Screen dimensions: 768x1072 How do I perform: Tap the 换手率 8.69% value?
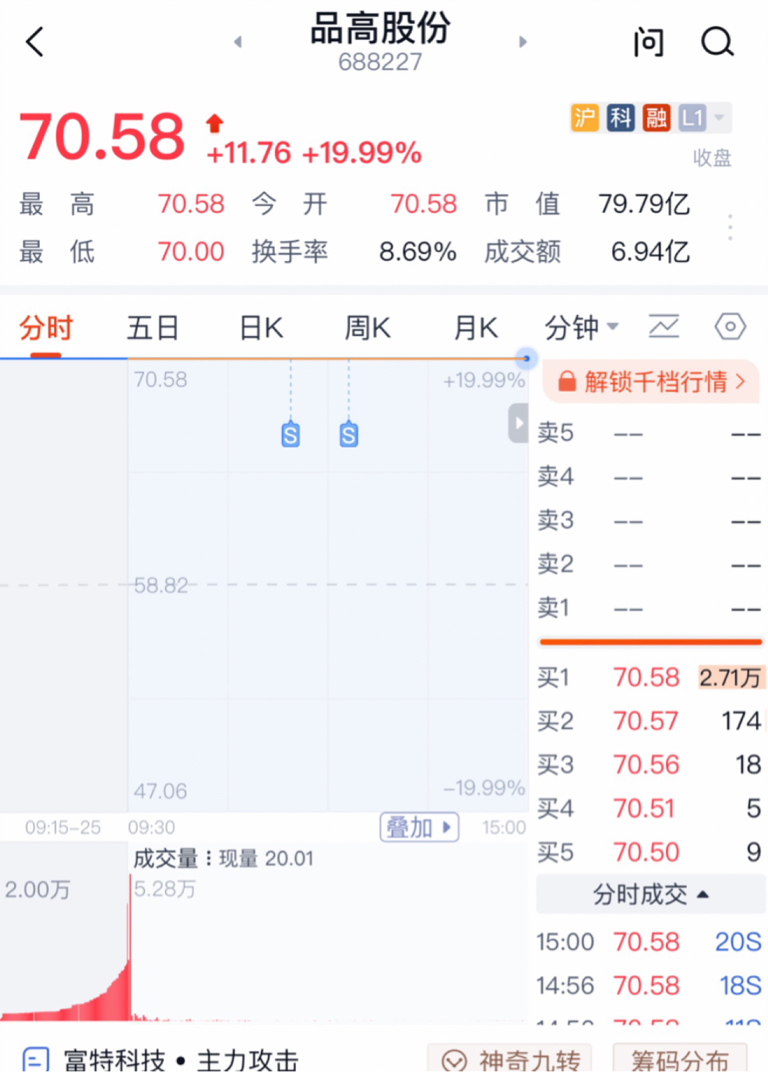418,252
